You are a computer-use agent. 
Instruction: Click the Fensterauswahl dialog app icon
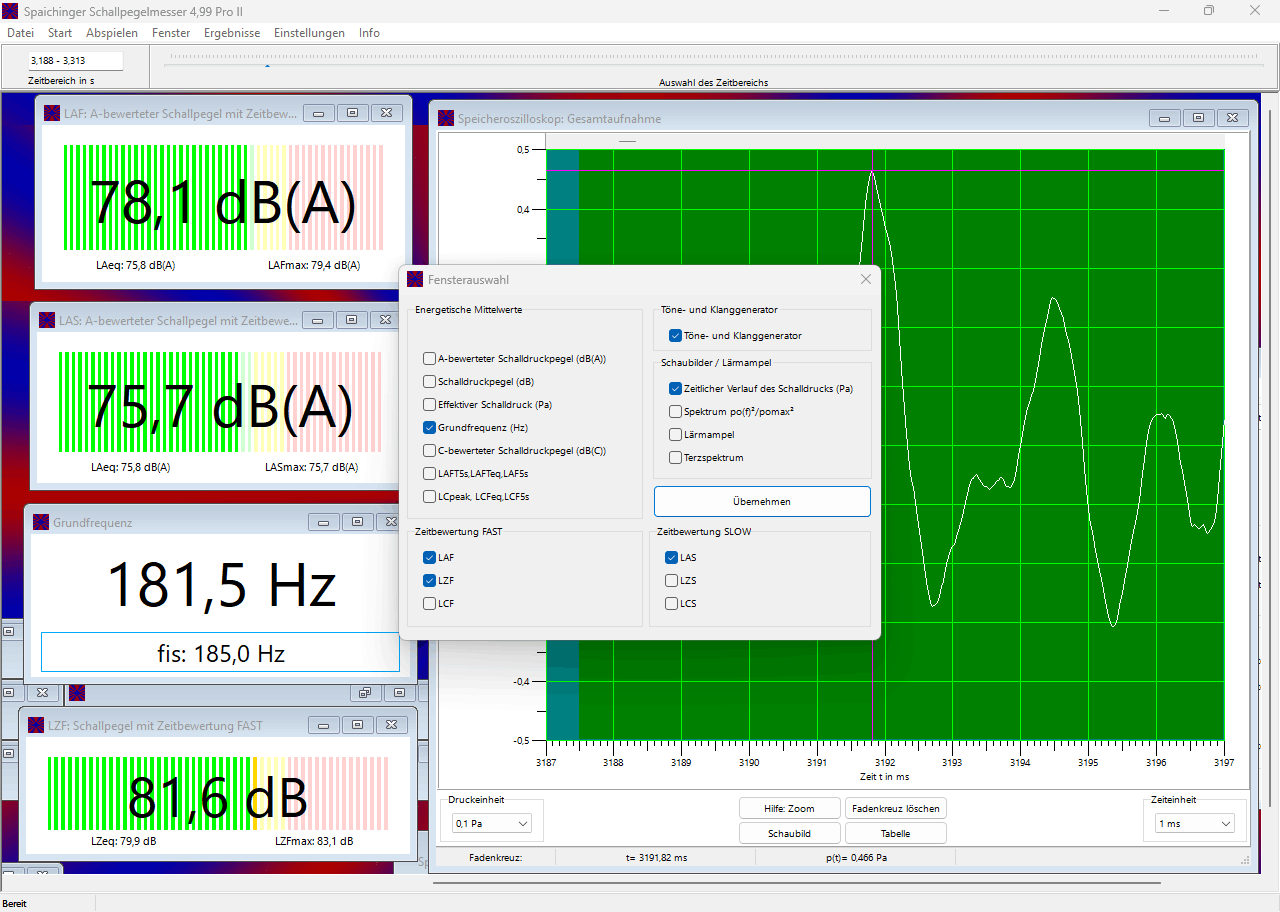[x=415, y=280]
